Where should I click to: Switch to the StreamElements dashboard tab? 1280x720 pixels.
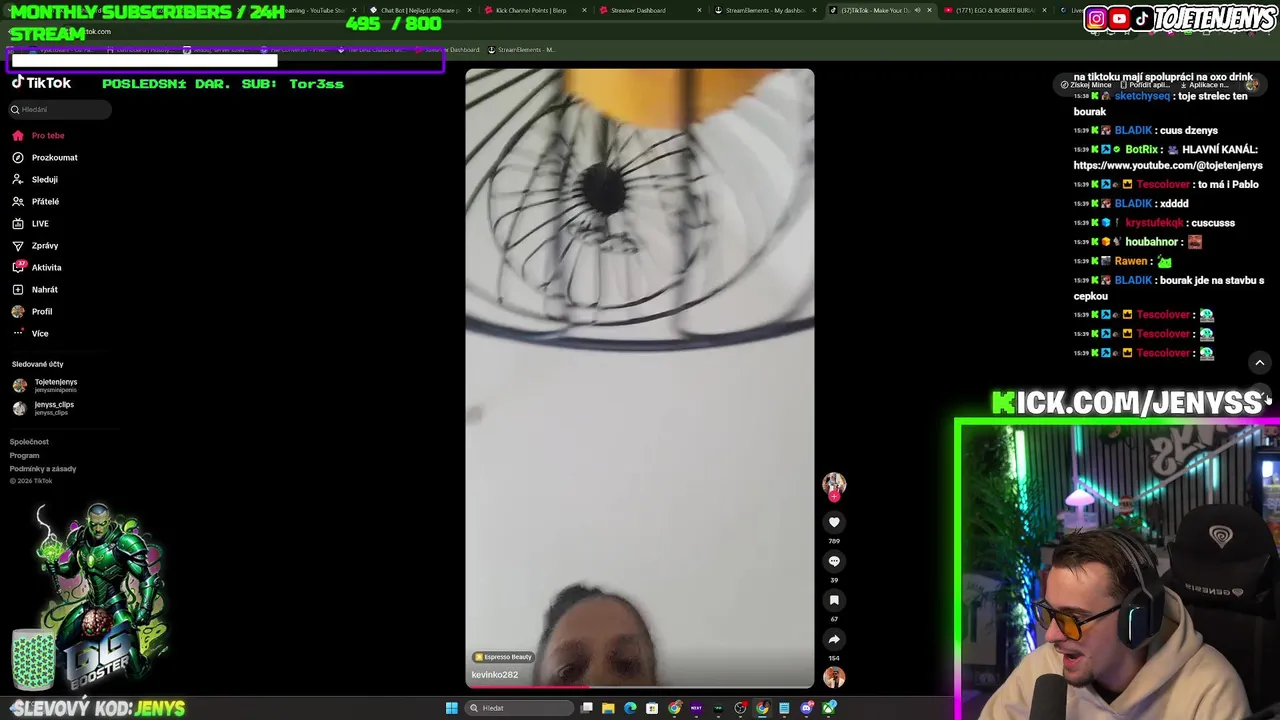point(765,10)
